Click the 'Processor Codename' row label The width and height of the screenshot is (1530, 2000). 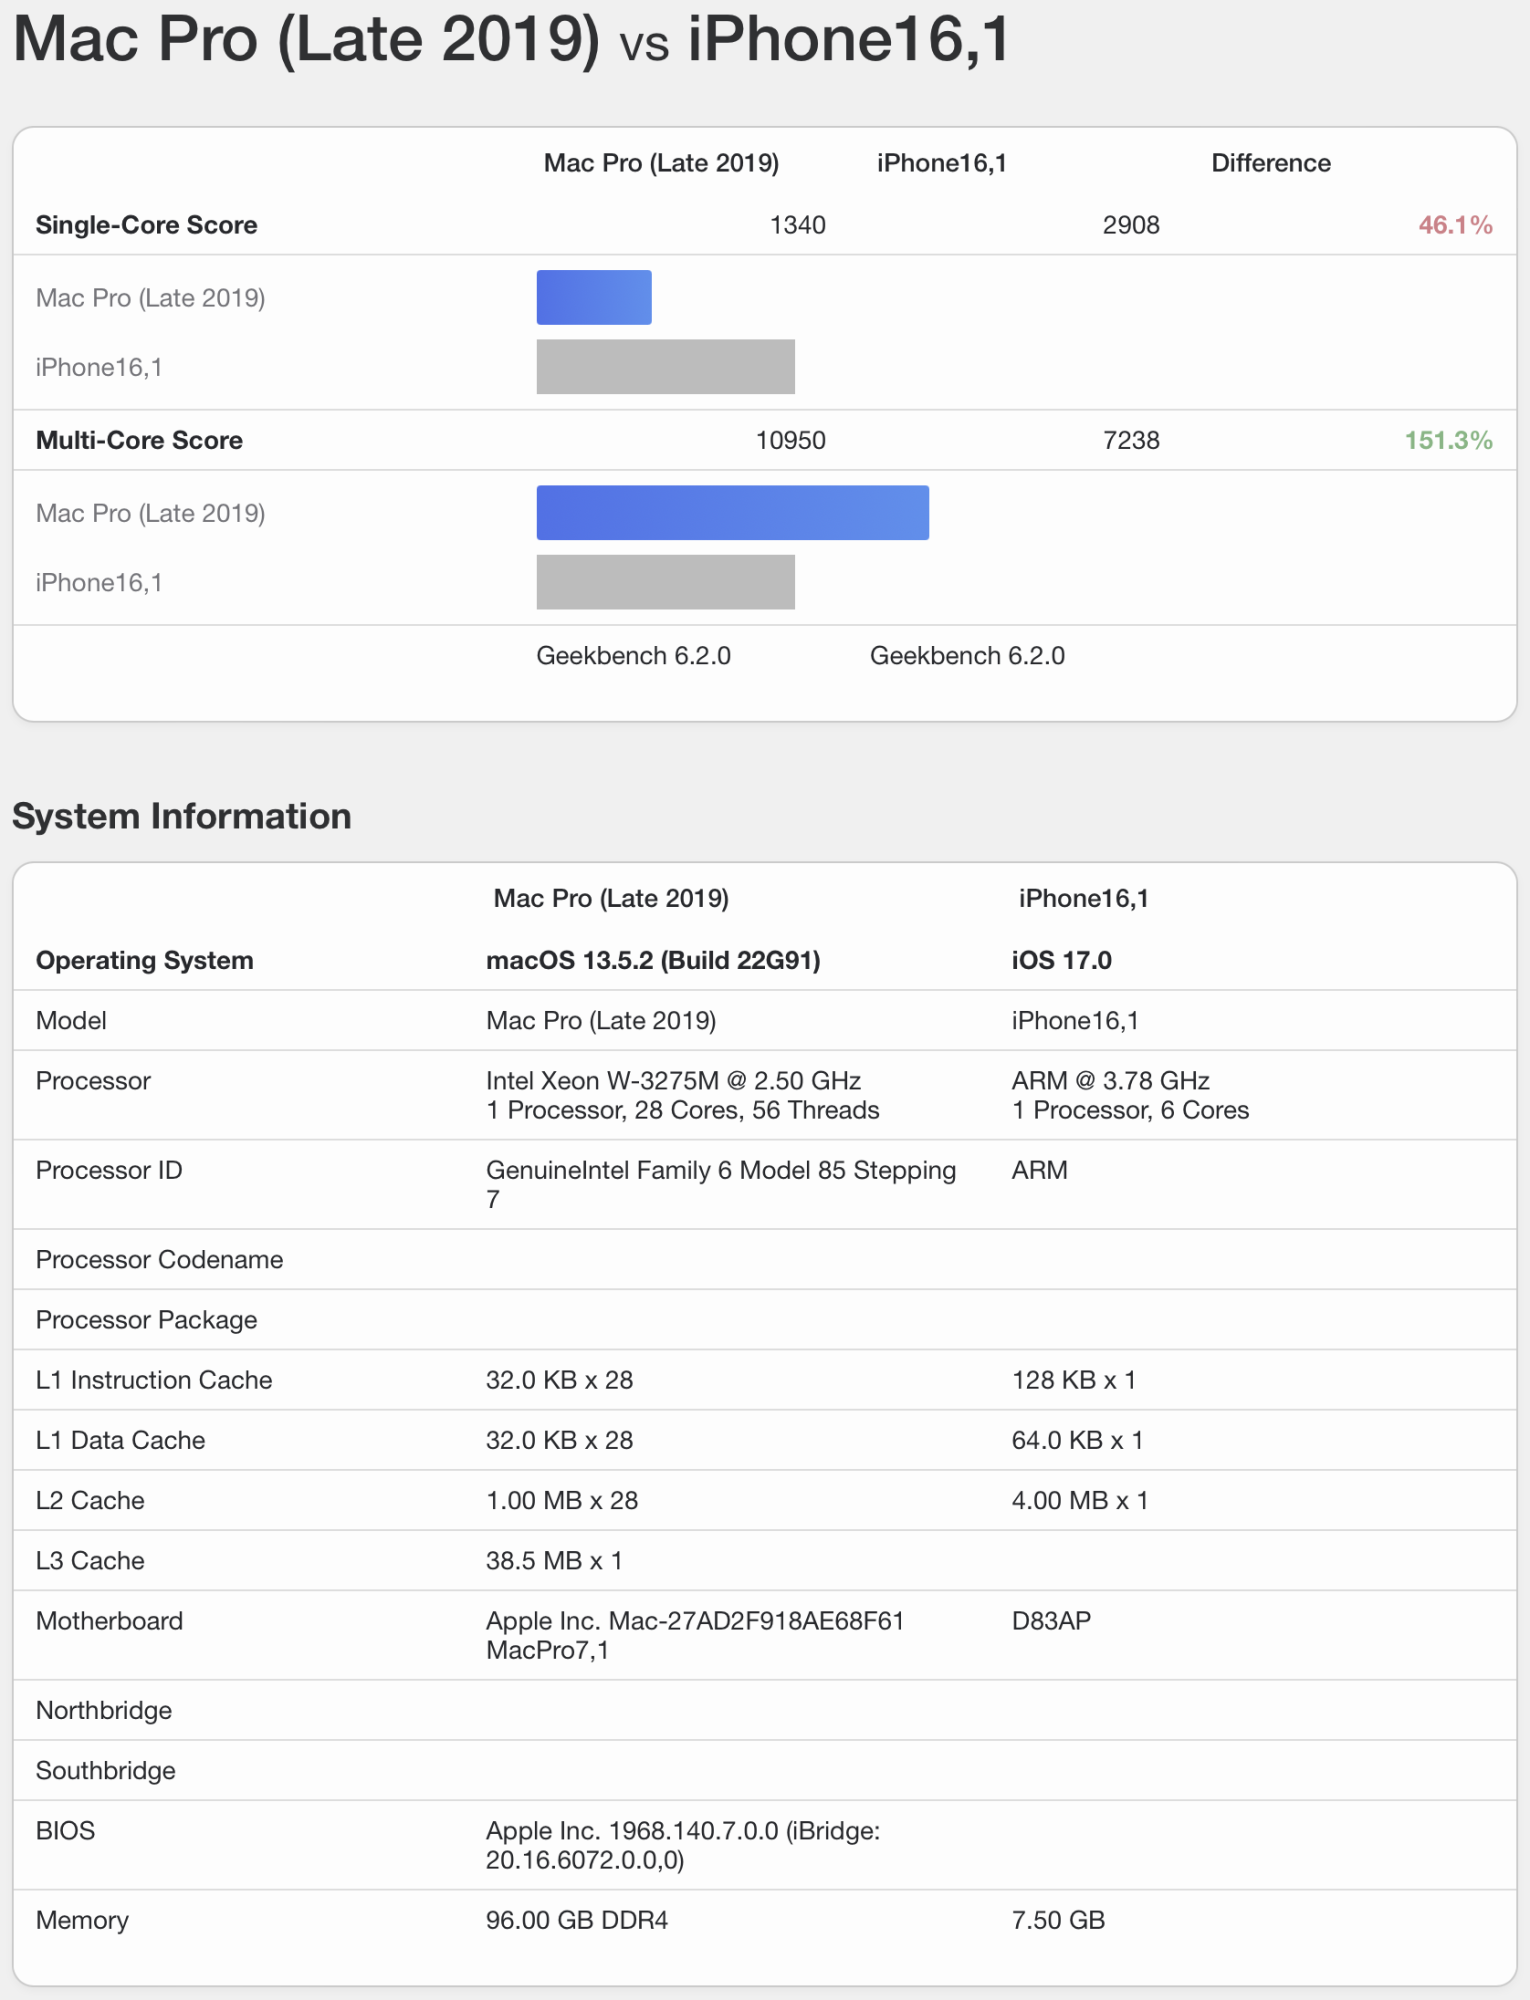click(x=160, y=1259)
